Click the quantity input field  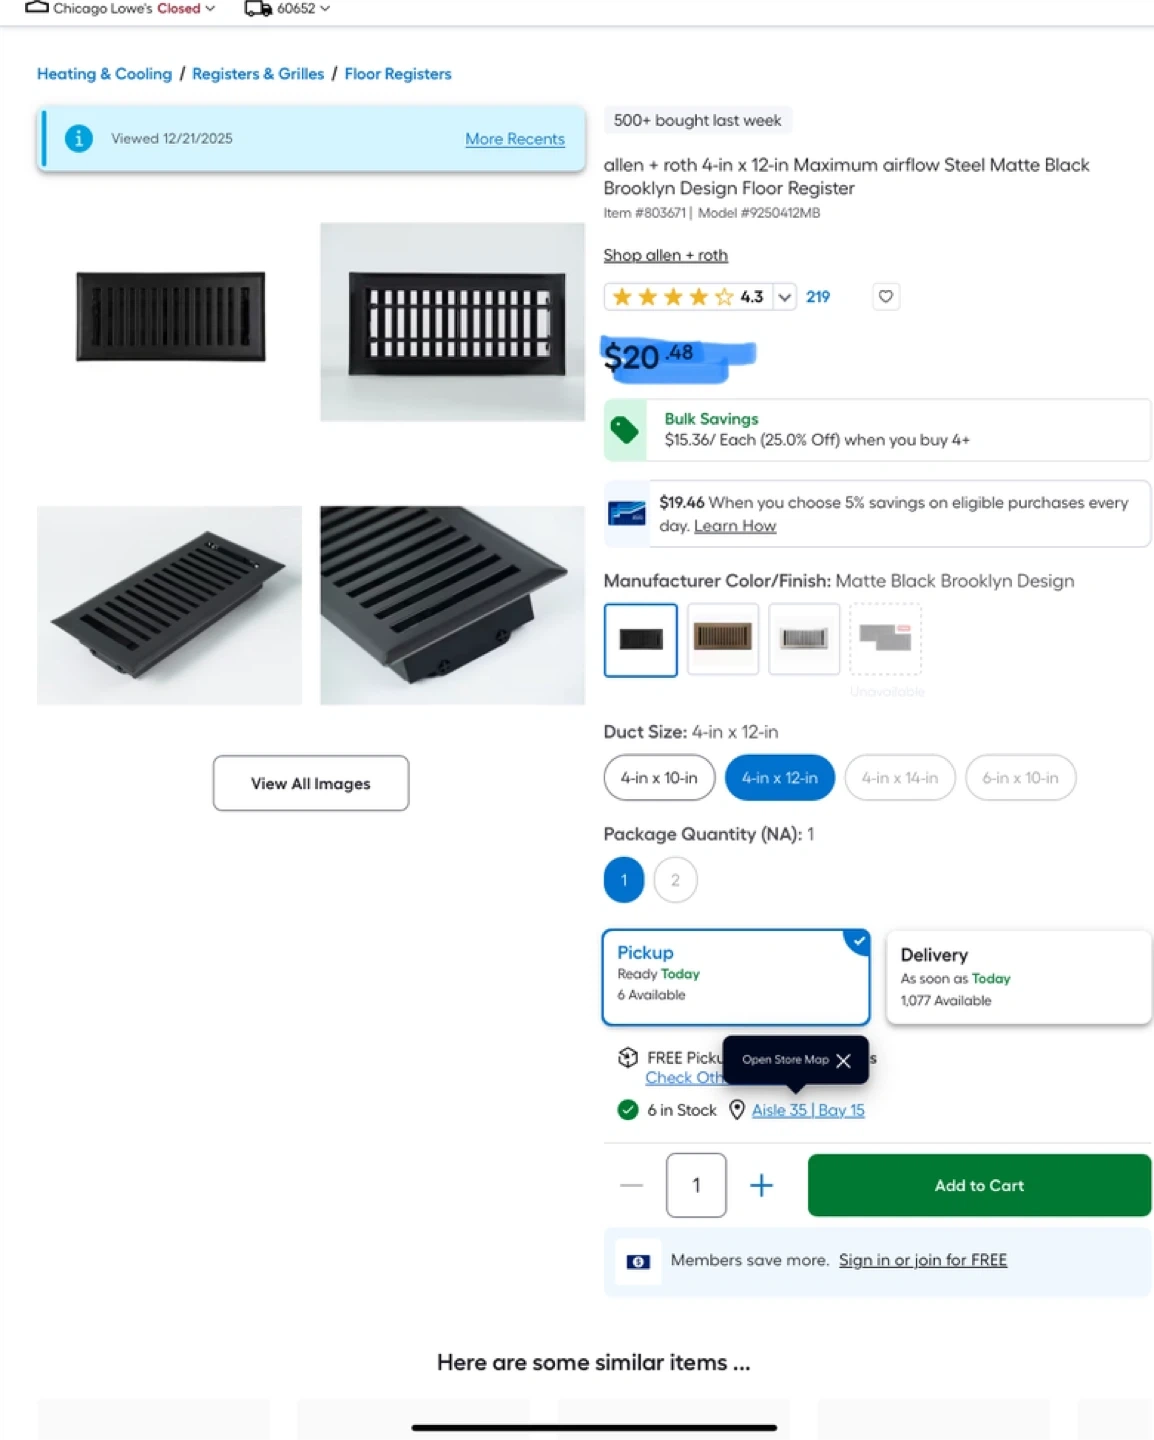click(x=696, y=1185)
